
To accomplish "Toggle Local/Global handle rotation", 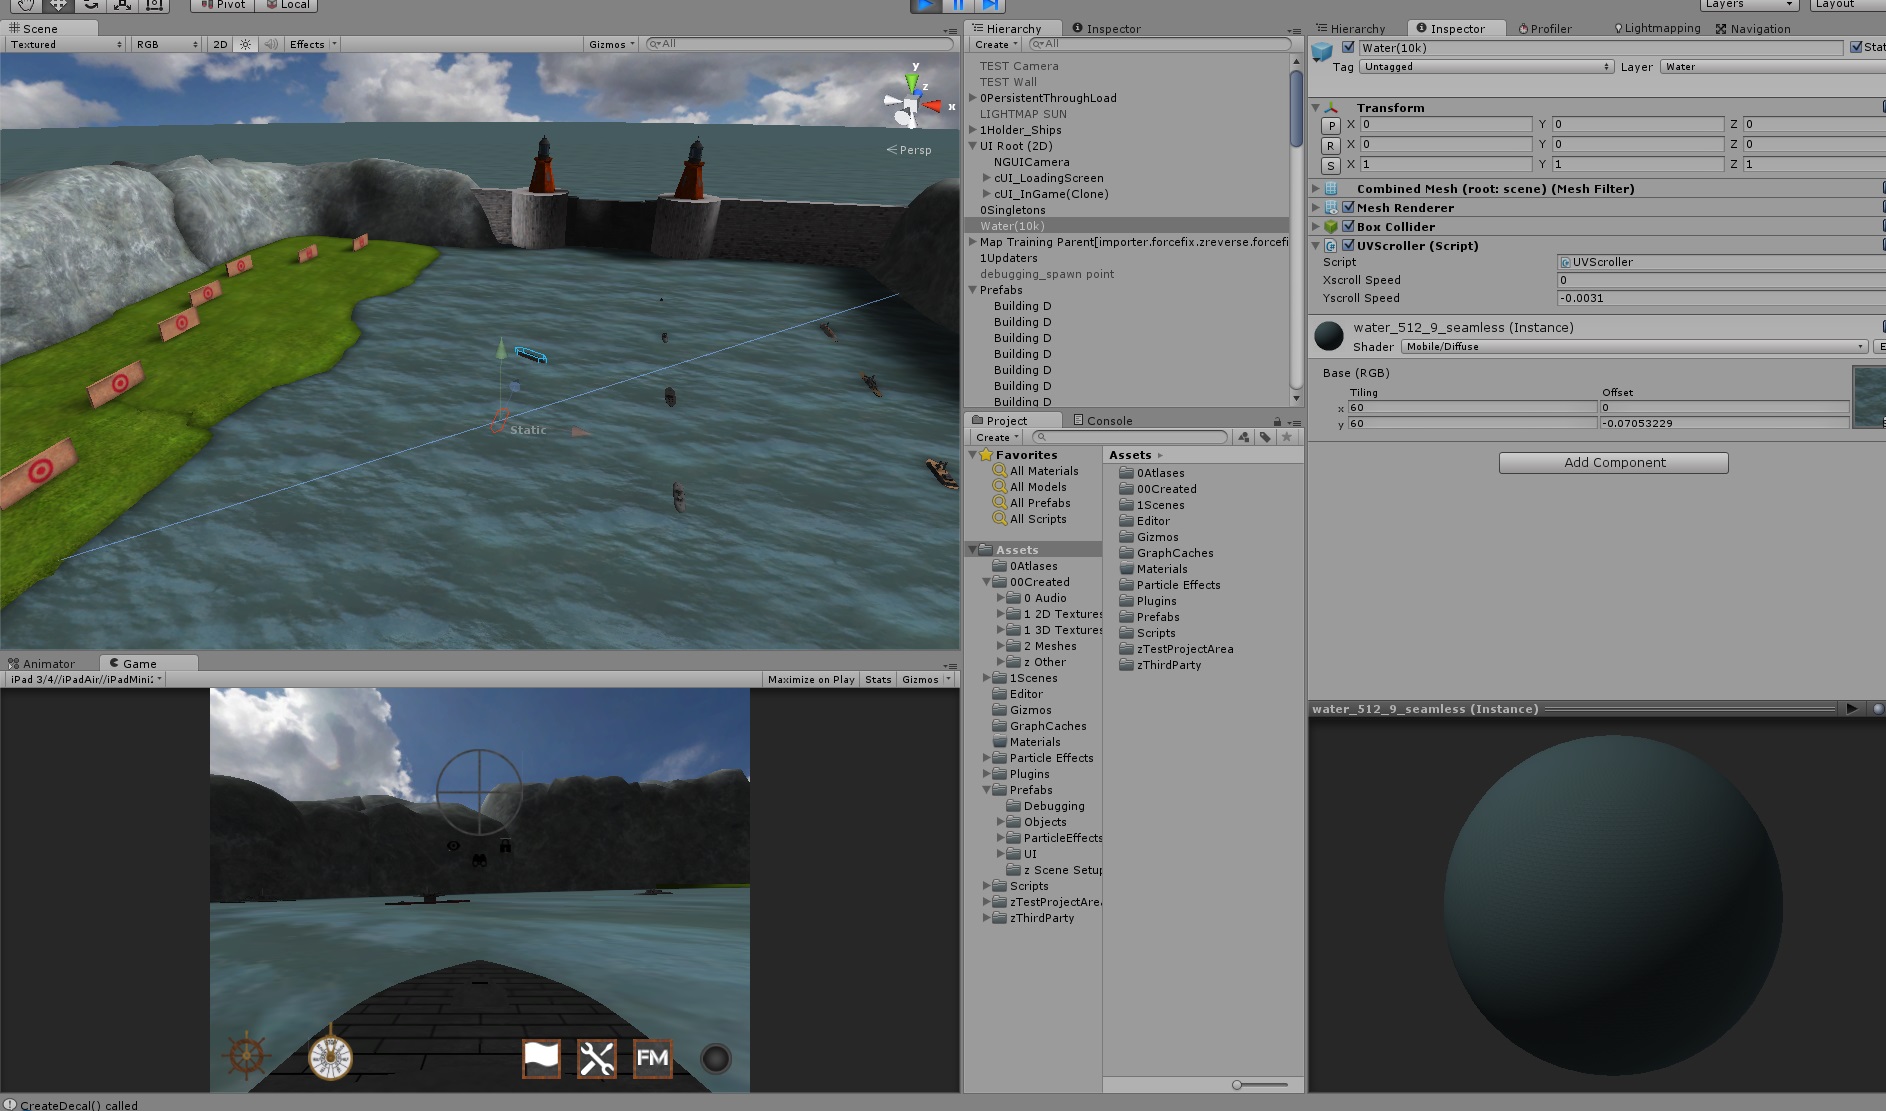I will 287,5.
